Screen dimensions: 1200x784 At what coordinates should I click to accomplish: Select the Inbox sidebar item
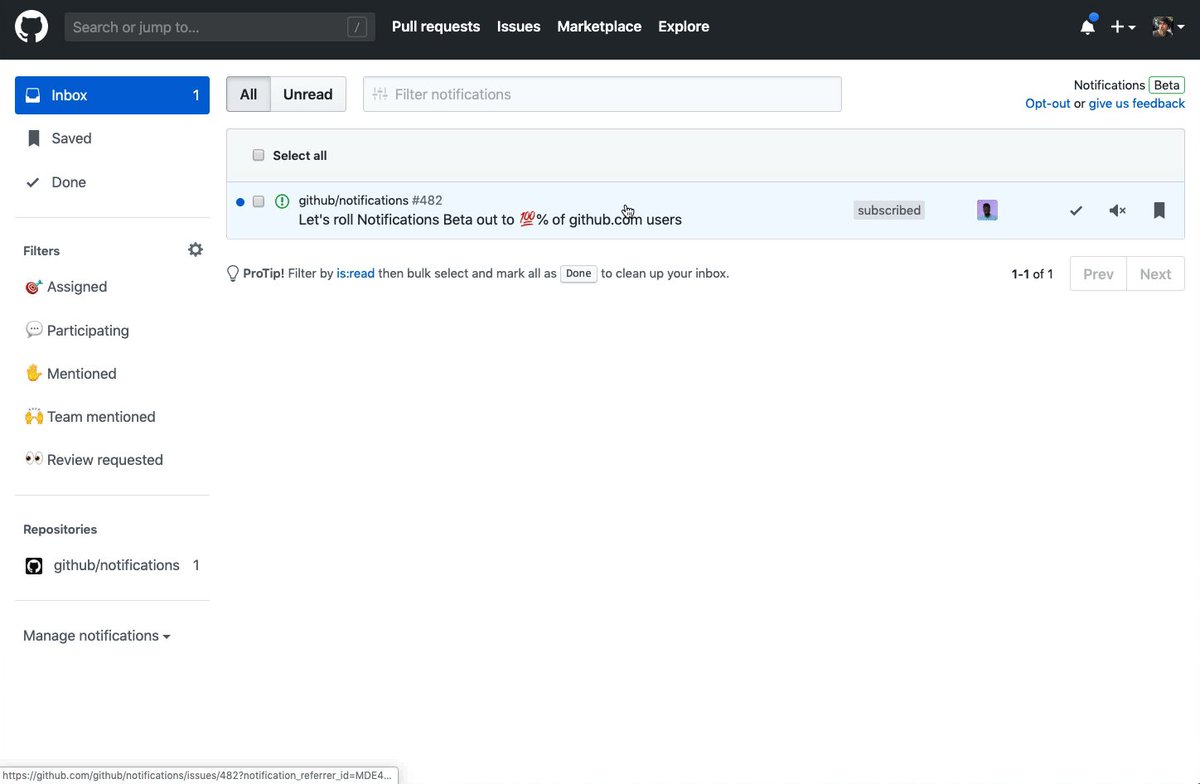click(112, 95)
